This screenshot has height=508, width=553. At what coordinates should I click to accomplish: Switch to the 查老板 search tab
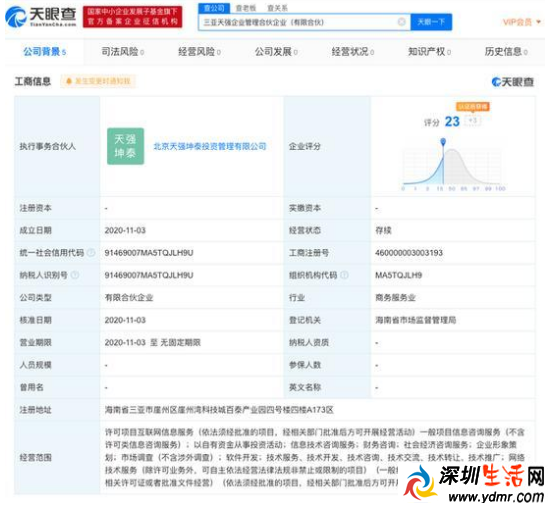[245, 8]
